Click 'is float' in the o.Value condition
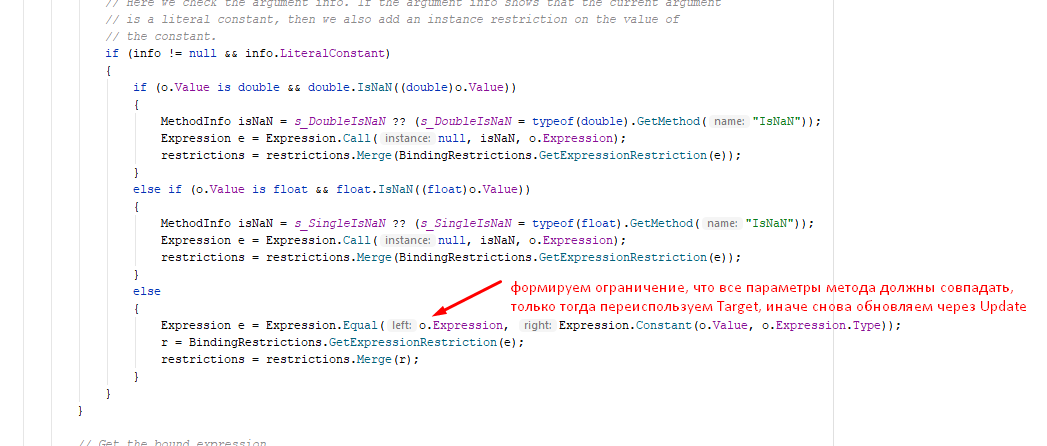Viewport: 1047px width, 446px height. [x=279, y=190]
